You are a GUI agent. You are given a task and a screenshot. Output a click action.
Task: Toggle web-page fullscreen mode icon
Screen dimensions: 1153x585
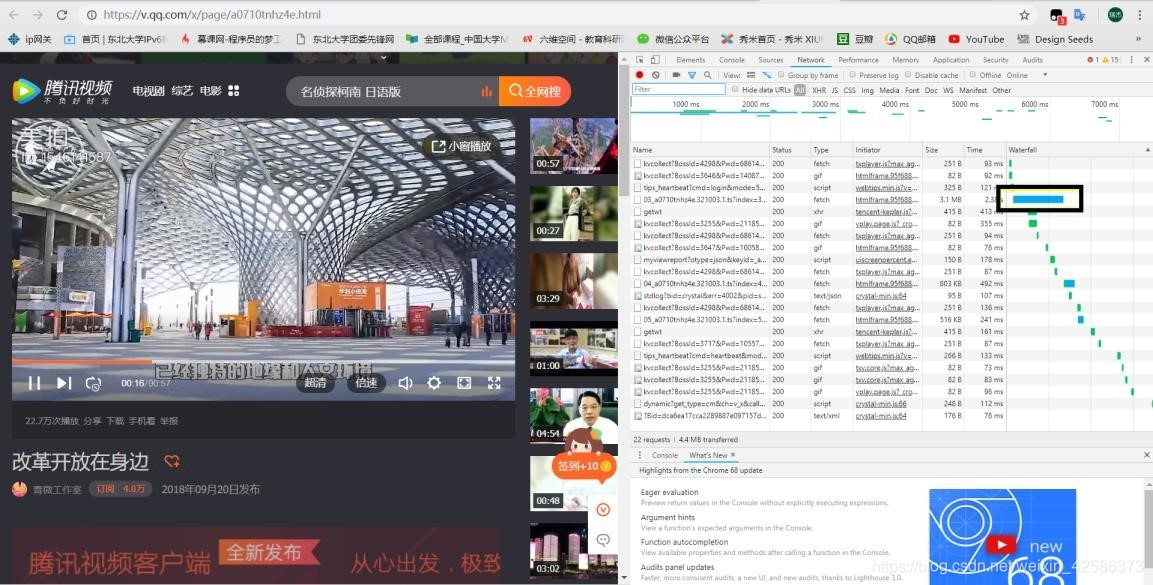coord(464,383)
